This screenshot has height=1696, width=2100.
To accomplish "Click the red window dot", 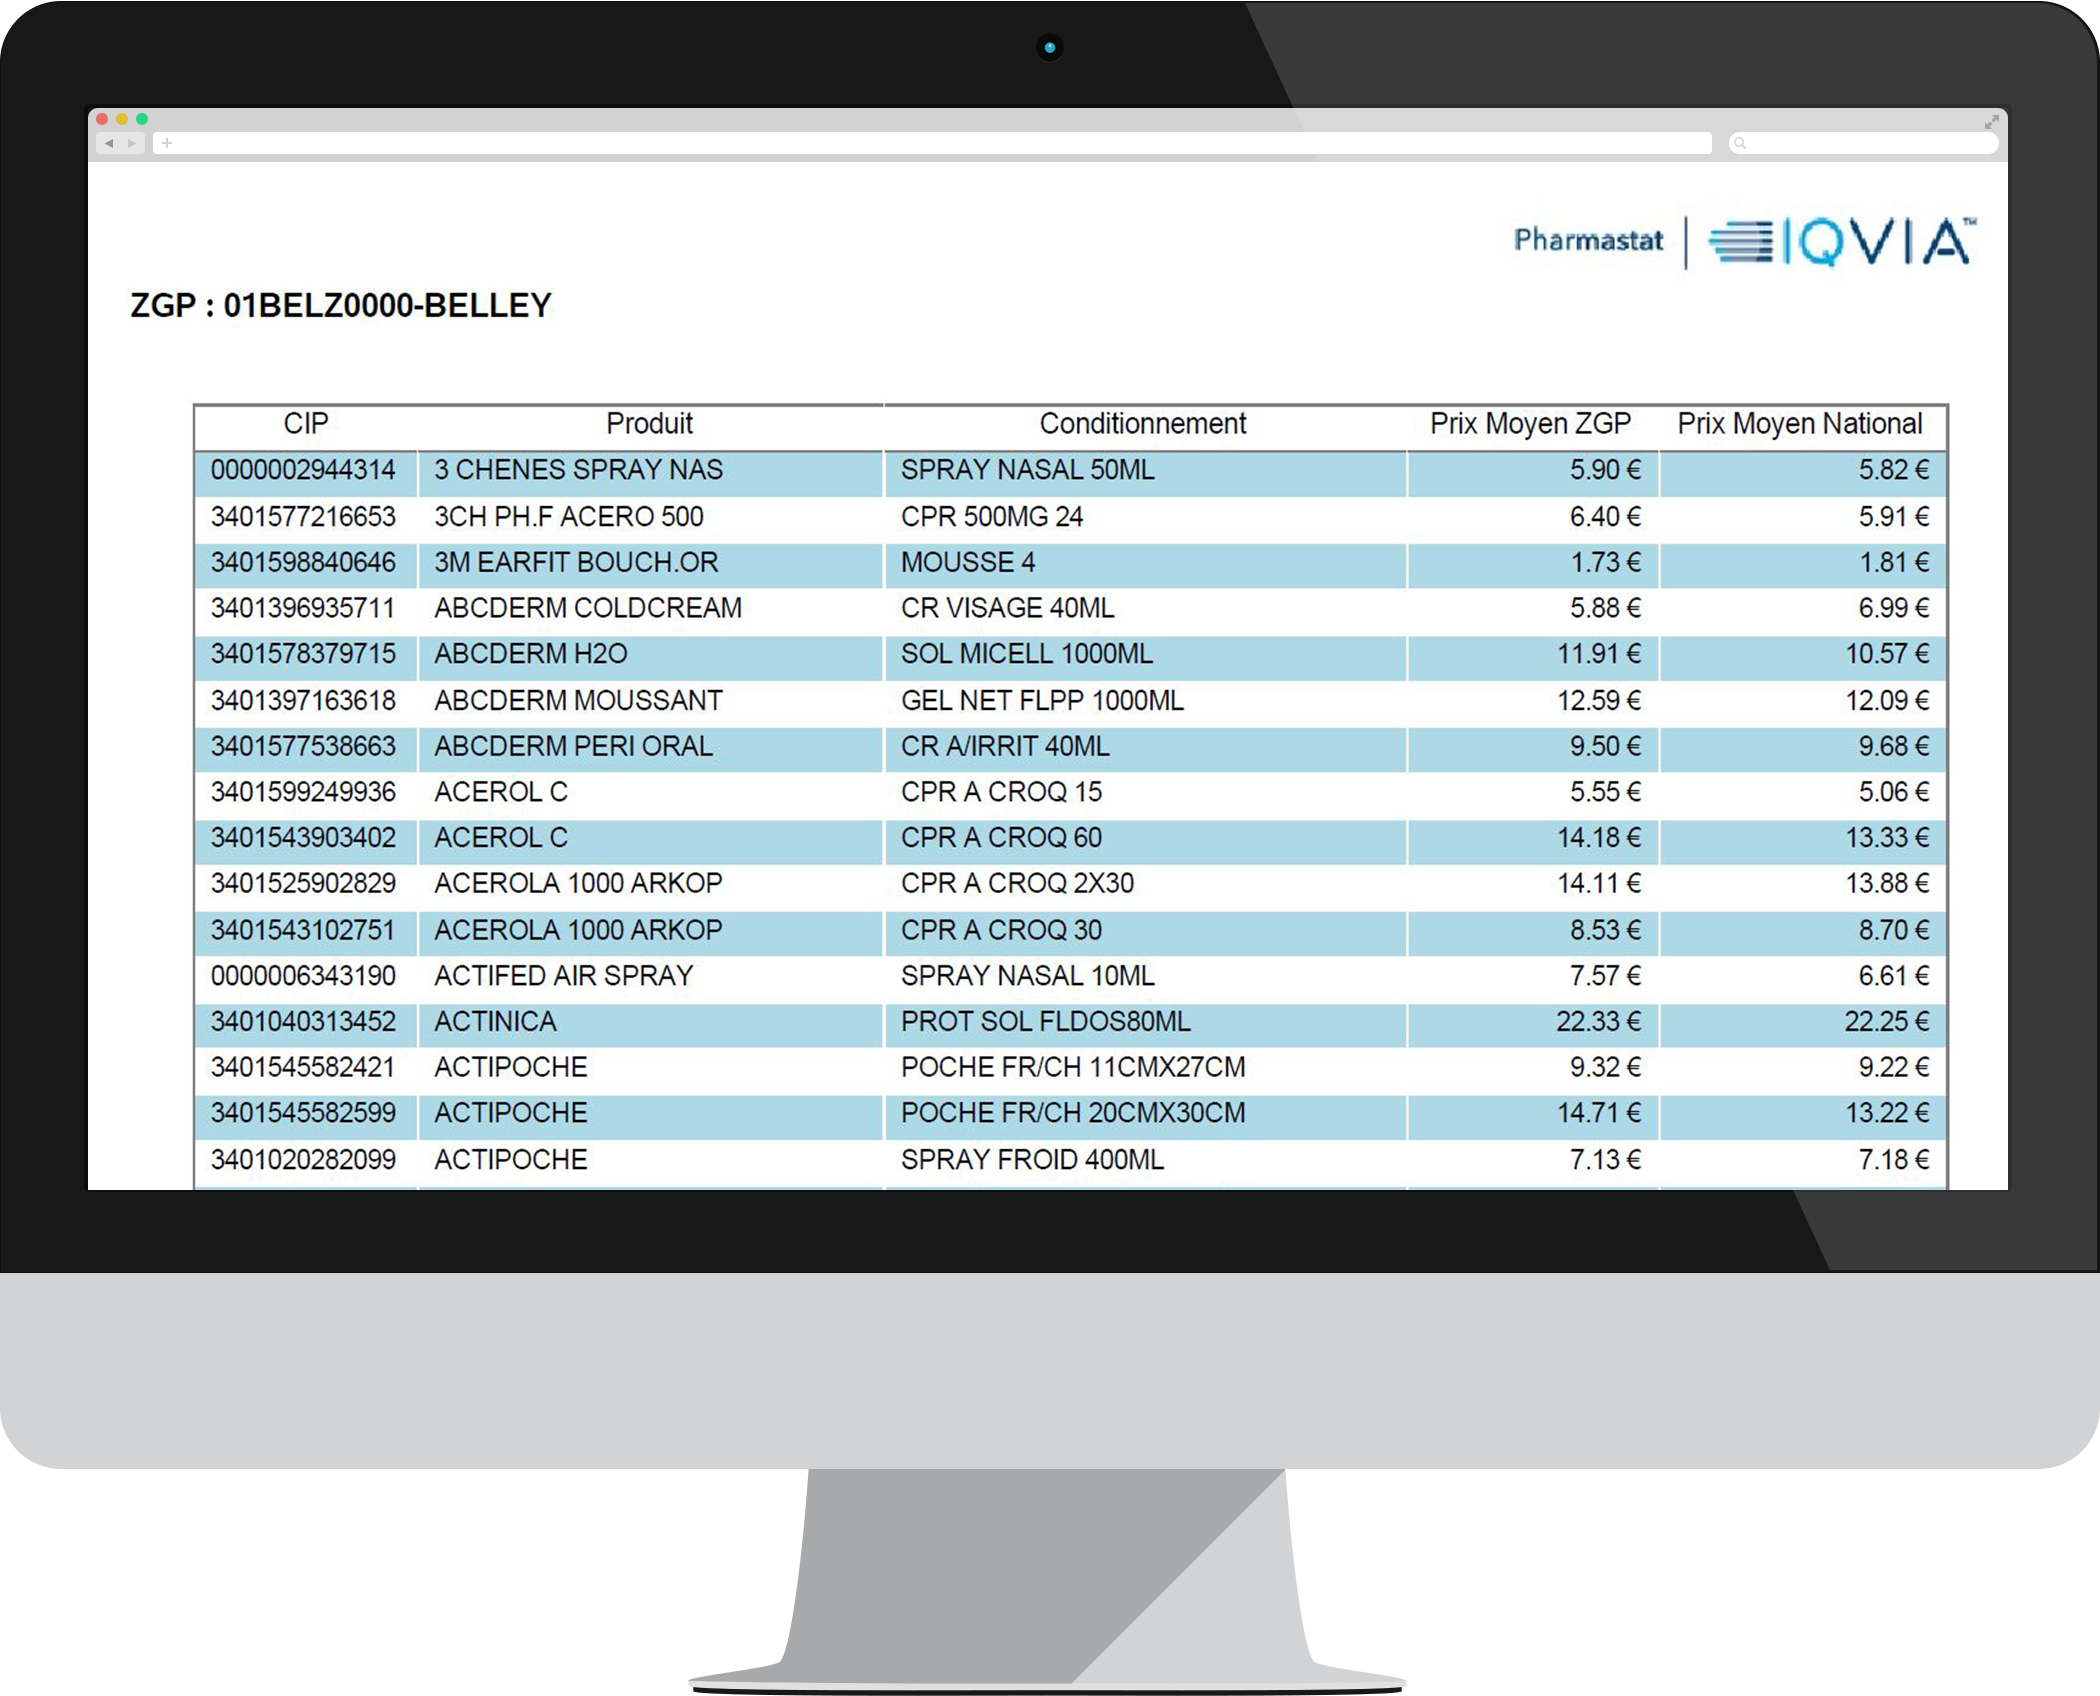I will point(102,119).
